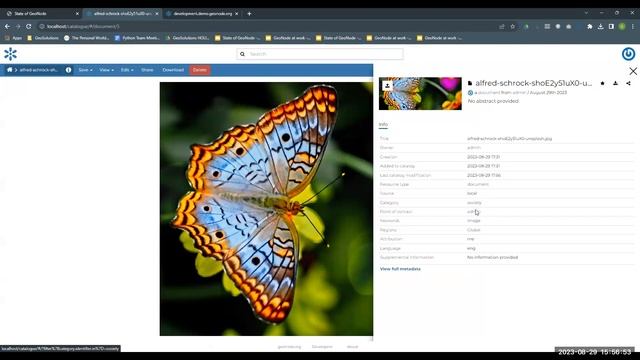Click the butterfly thumbnail in details panel
The height and width of the screenshot is (360, 640).
click(420, 93)
